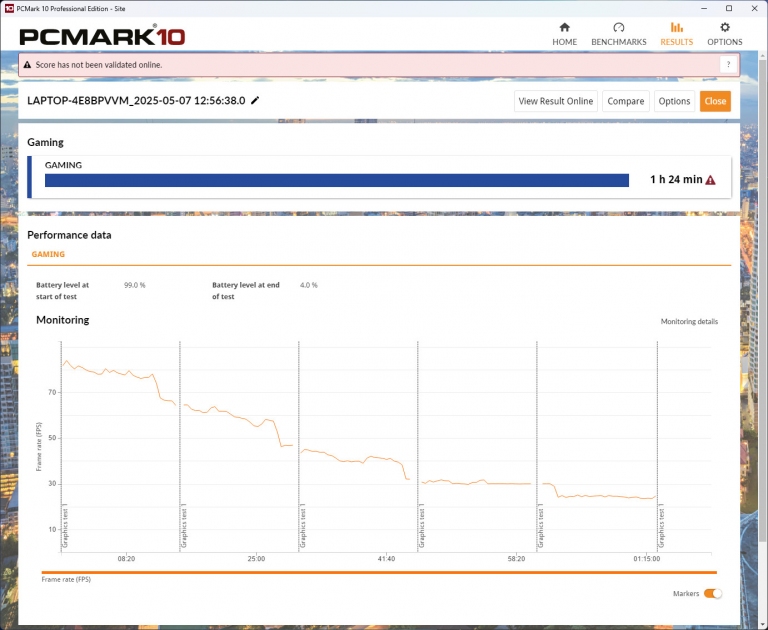Close the PCMark 10 window
This screenshot has height=630, width=768.
(754, 8)
